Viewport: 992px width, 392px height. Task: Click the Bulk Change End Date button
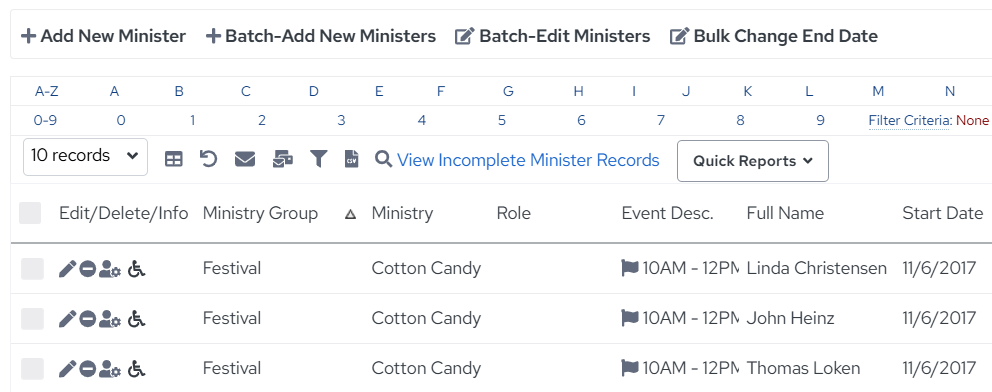point(774,36)
